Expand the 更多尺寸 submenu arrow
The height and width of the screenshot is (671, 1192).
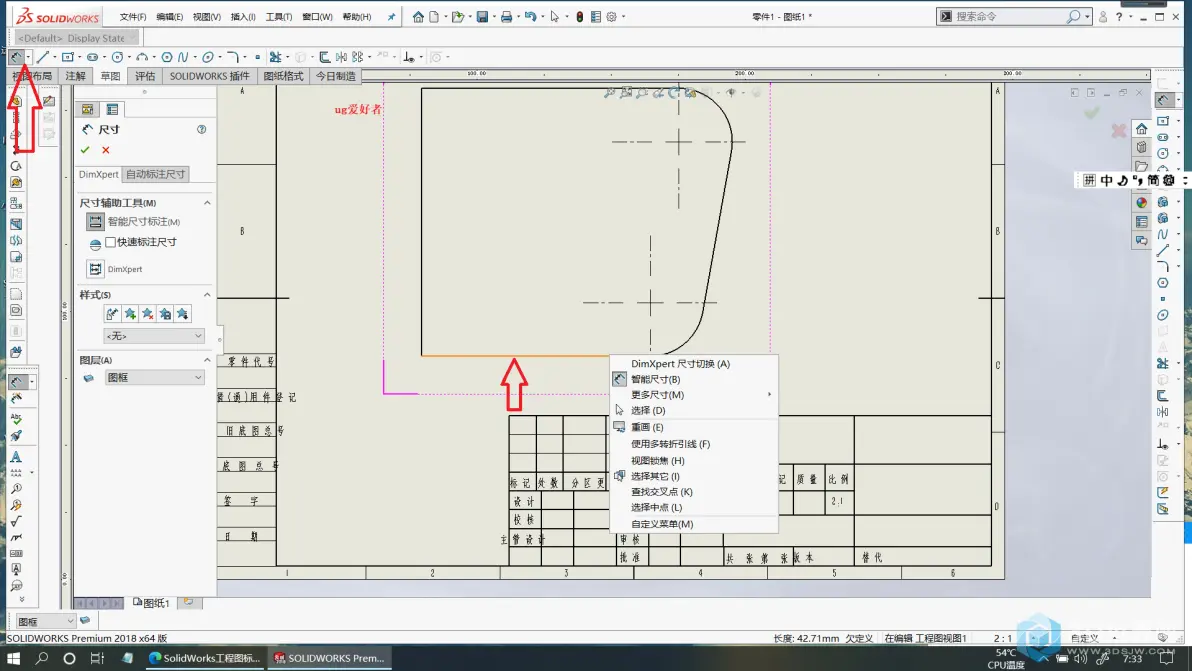(769, 394)
